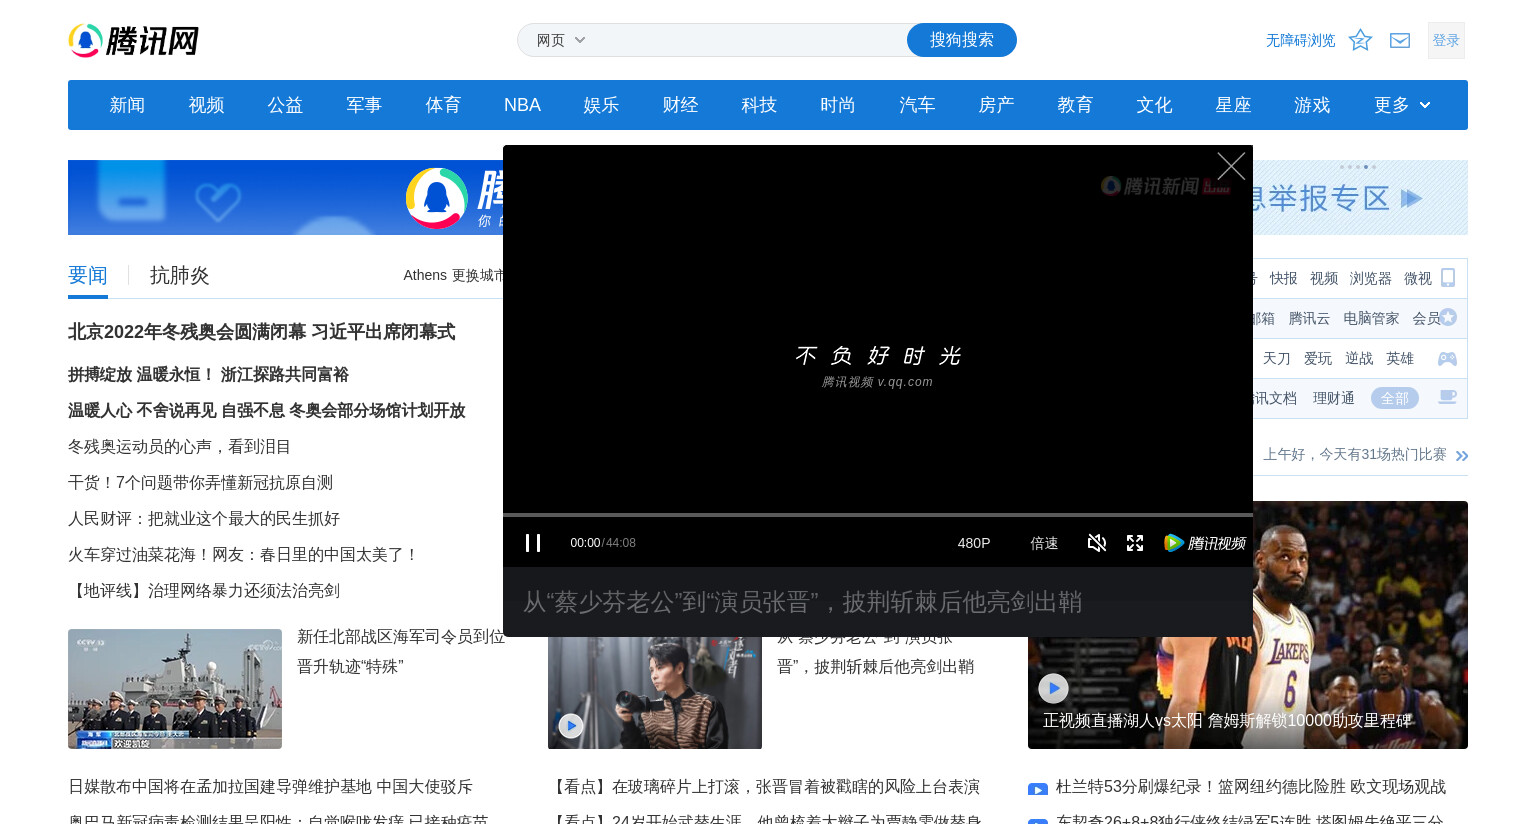Click the game controller icon

(1447, 358)
